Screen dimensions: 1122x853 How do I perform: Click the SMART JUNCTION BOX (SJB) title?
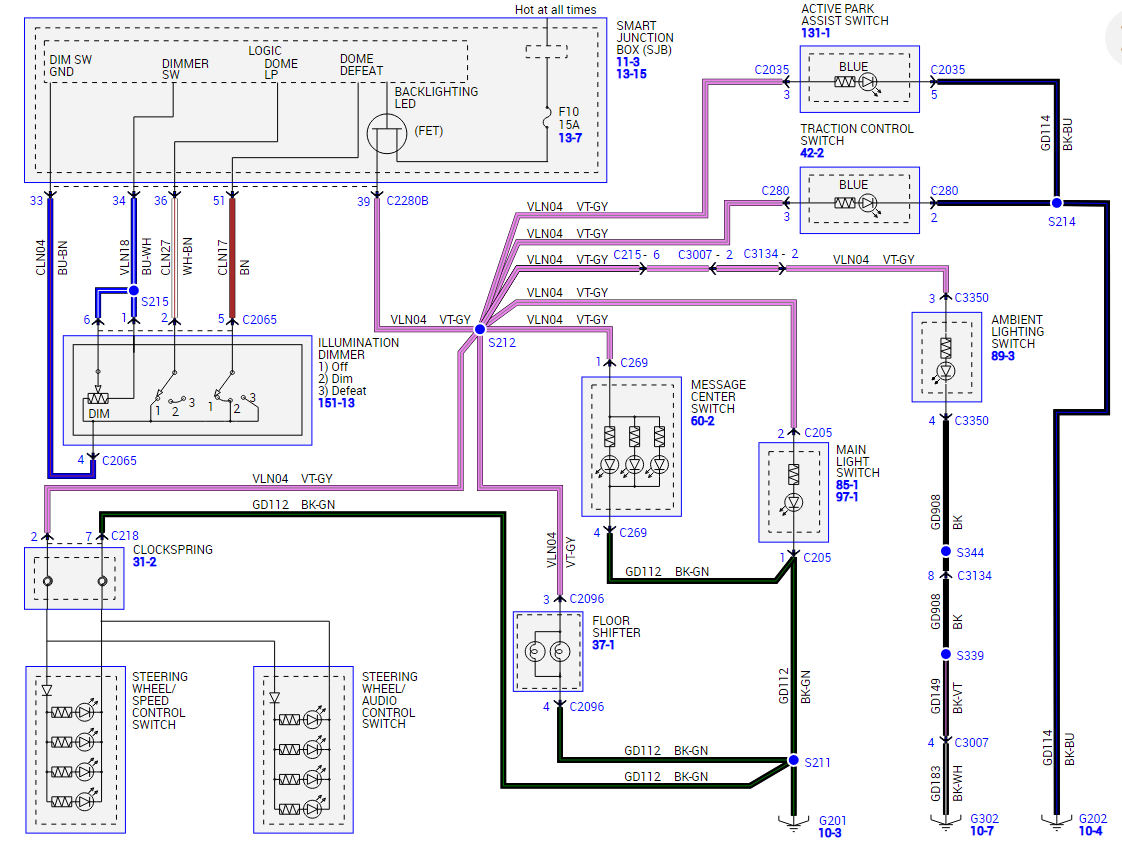coord(645,37)
